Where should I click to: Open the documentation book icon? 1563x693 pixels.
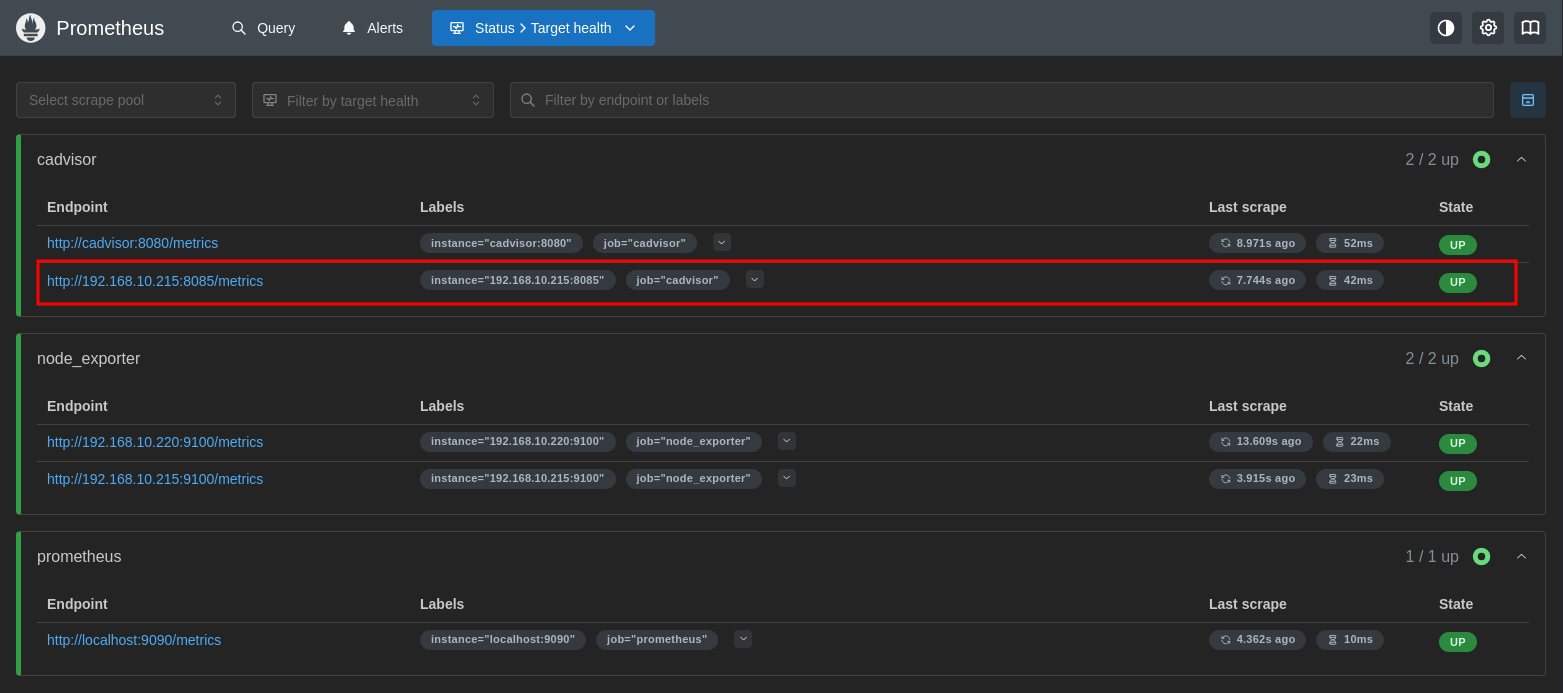(x=1530, y=28)
